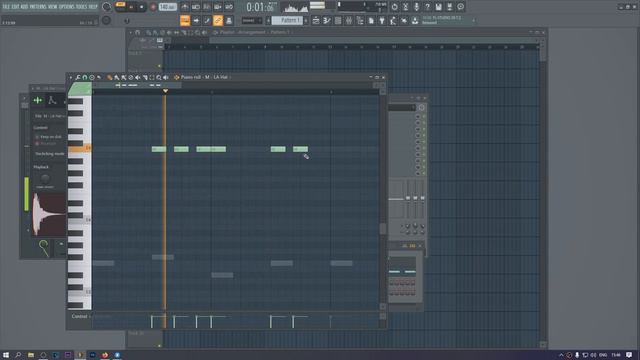The height and width of the screenshot is (360, 640).
Task: Open the Pattern 1 selector
Action: tap(288, 20)
